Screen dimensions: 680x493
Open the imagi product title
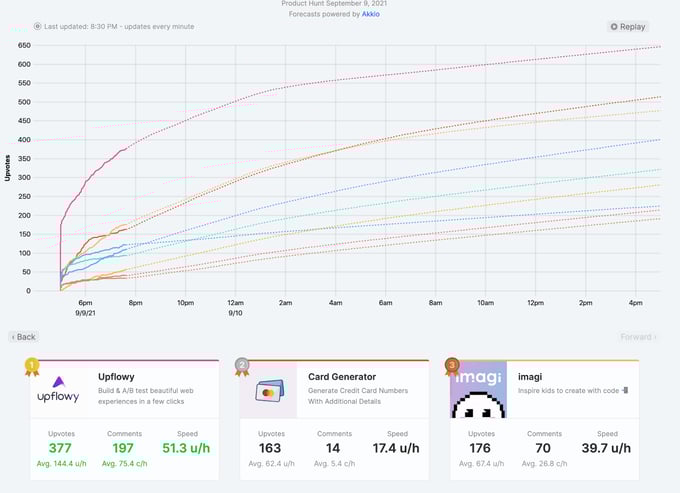tap(528, 377)
